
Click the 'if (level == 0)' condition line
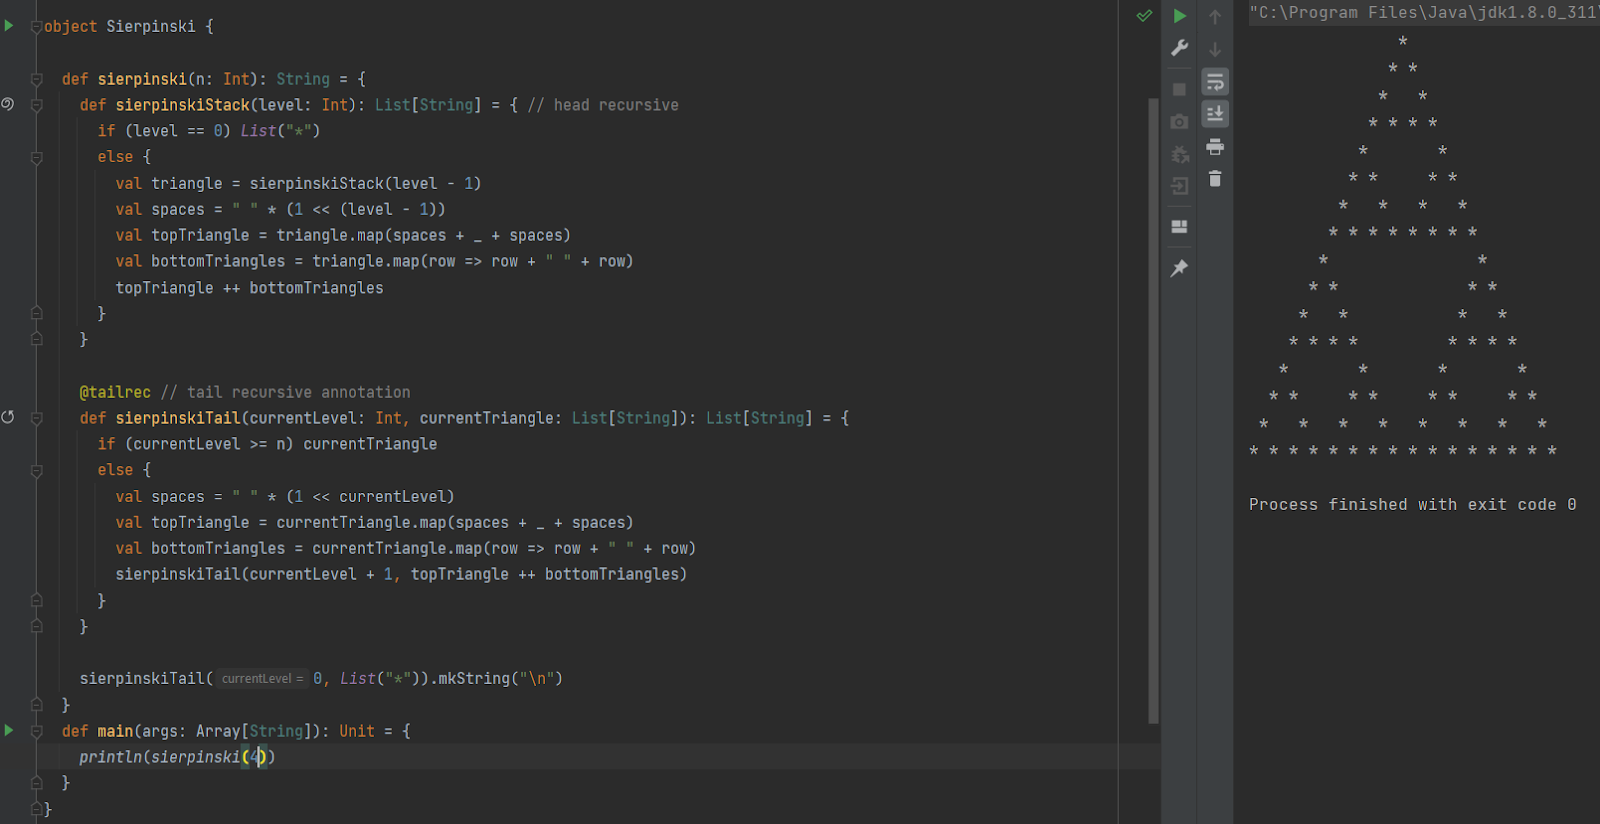pos(208,131)
